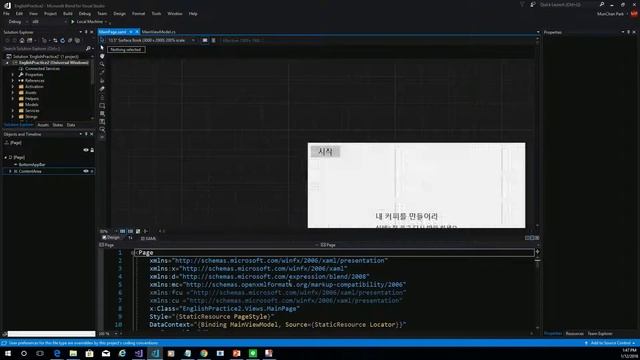Switch to Design view button

(x=111, y=237)
